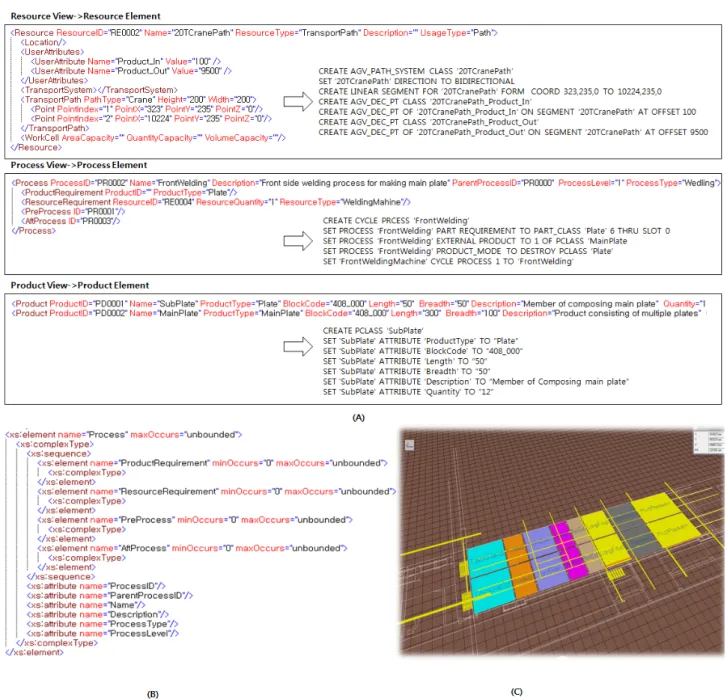Select the TransportPath PathType="Crane" line
727x700 pixels.
[138, 100]
